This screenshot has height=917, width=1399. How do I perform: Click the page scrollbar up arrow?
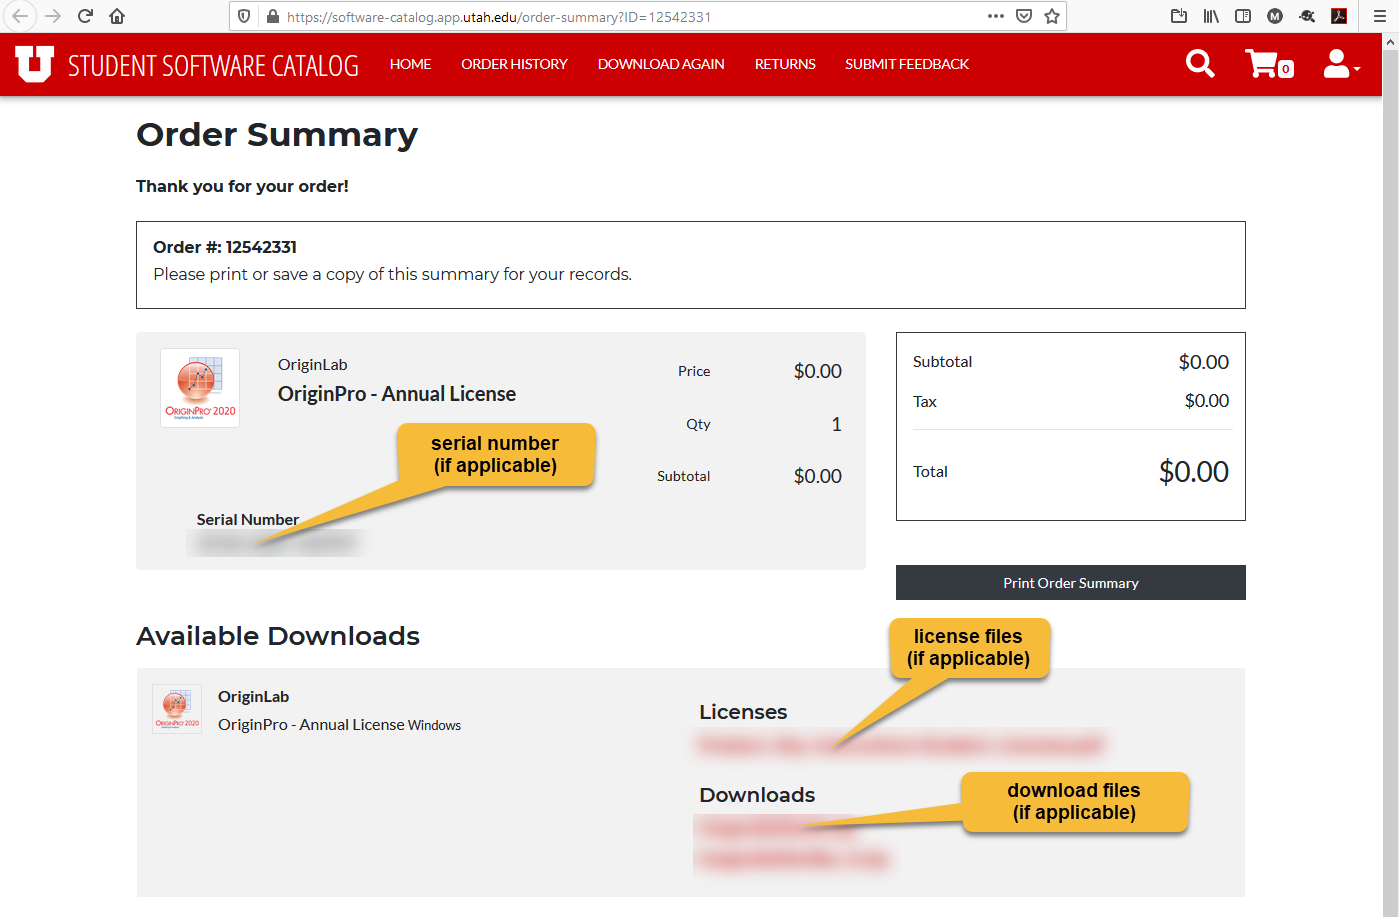(x=1390, y=42)
